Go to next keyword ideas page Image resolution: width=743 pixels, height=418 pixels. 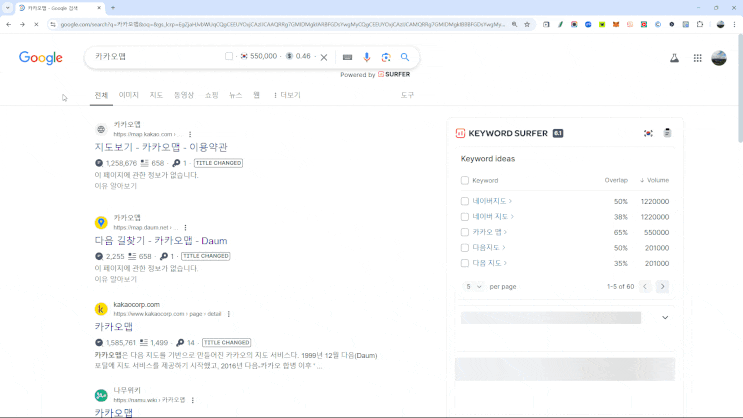click(x=662, y=286)
